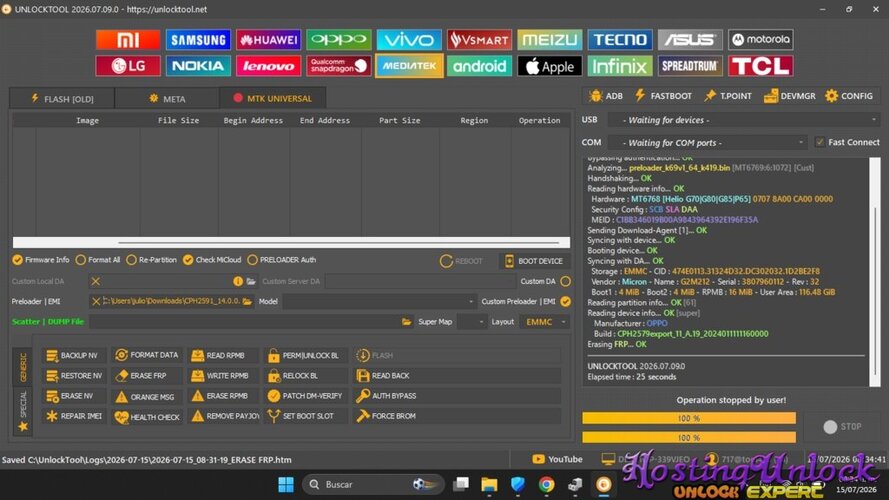The image size is (889, 500).
Task: Select the ASUS brand logo
Action: 690,40
